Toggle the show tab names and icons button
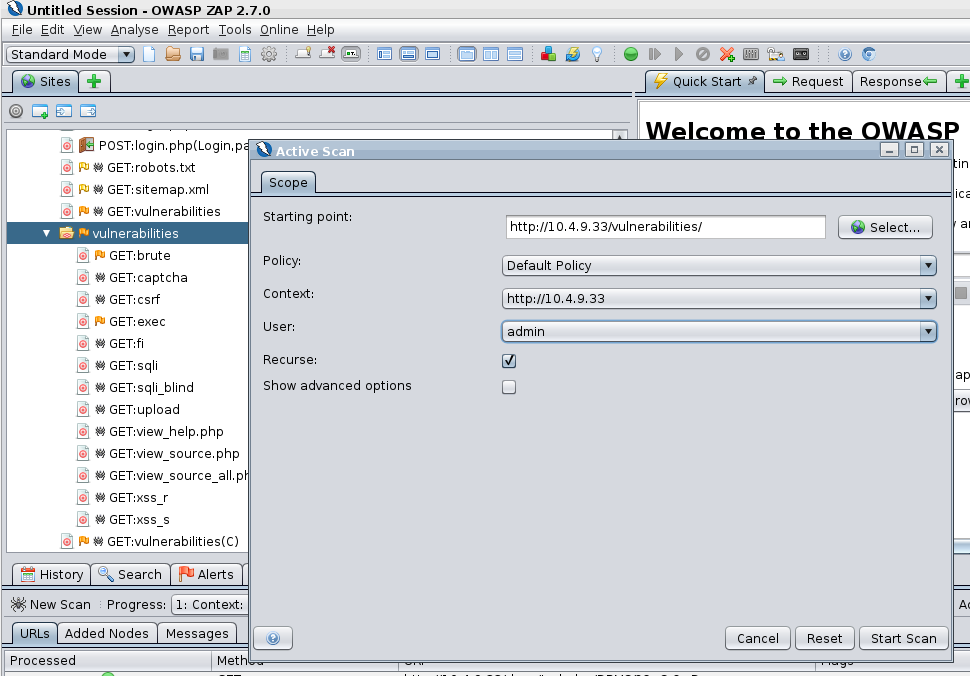Viewport: 970px width, 676px height. [351, 54]
